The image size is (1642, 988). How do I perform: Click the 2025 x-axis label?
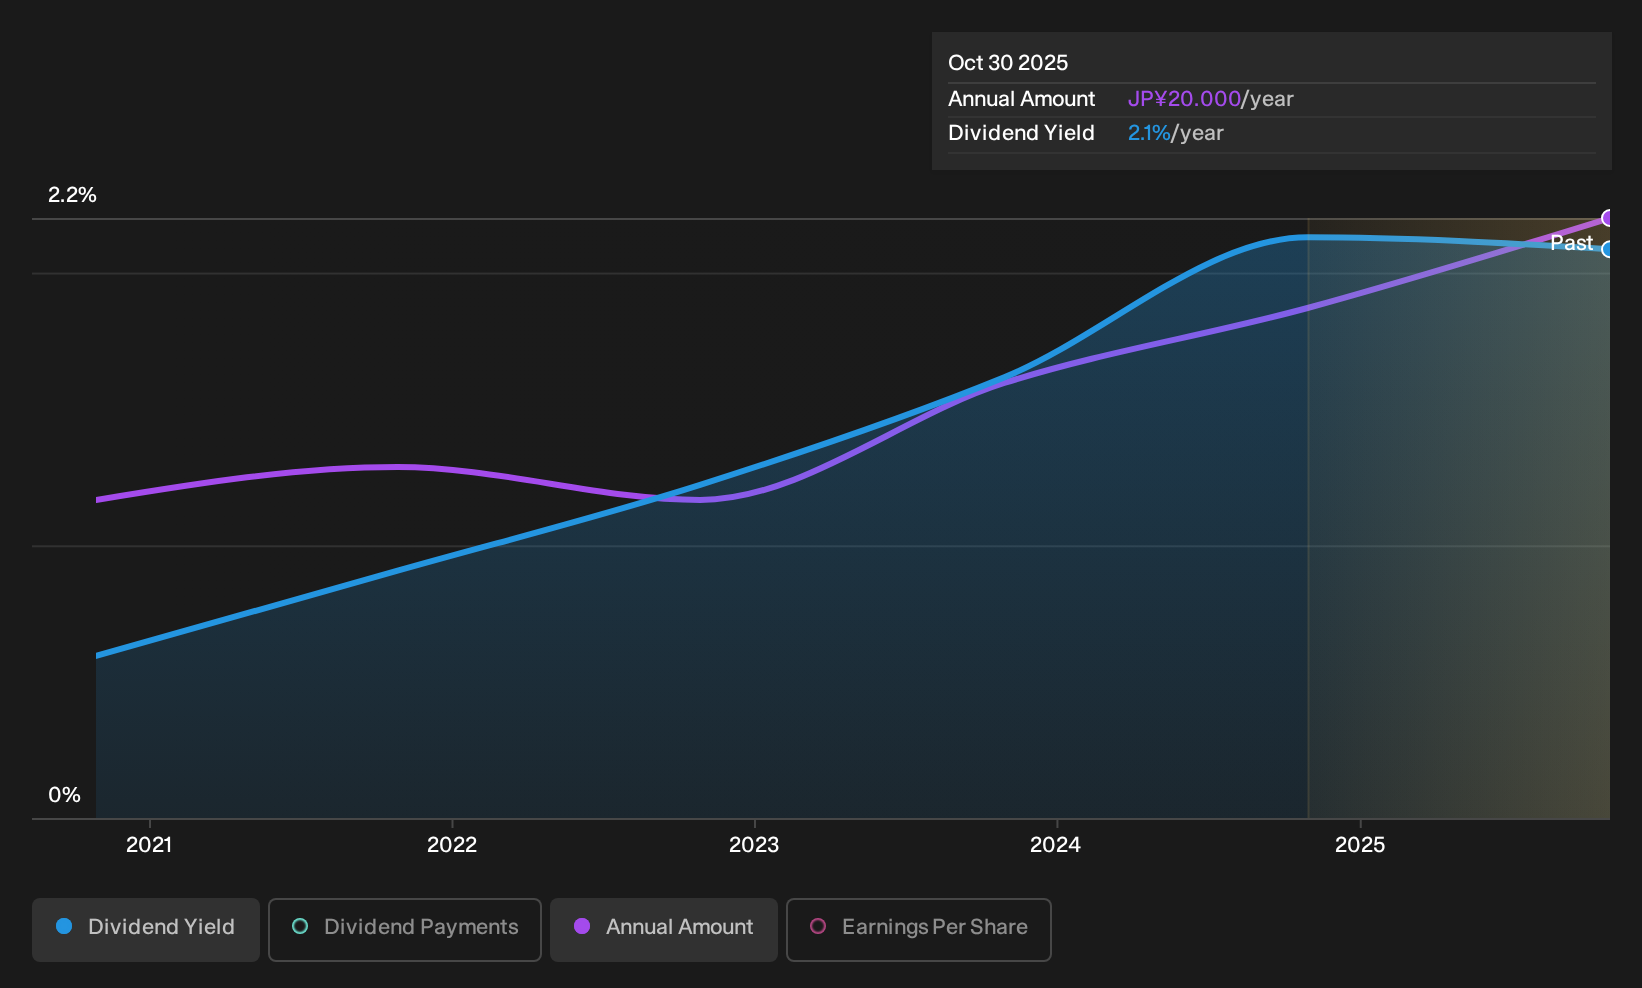pos(1360,845)
